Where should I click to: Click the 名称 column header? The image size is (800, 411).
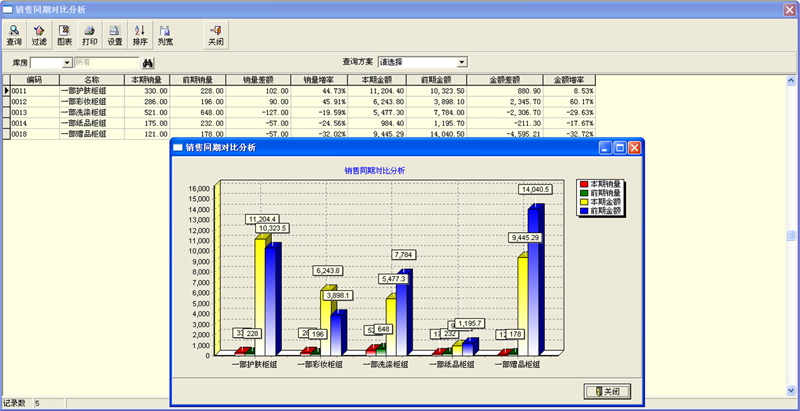92,80
